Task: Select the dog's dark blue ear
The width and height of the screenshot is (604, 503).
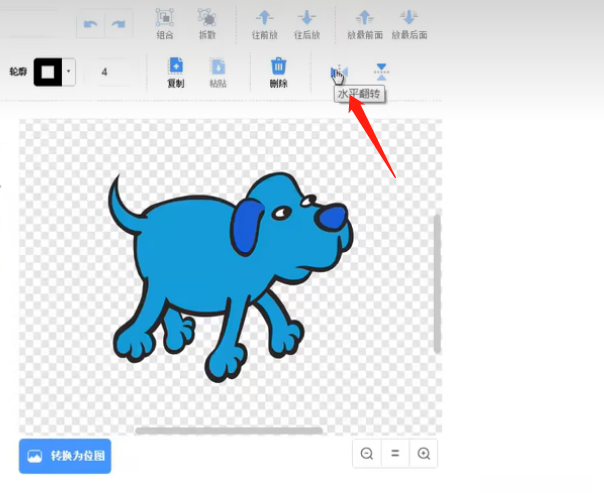Action: point(247,227)
